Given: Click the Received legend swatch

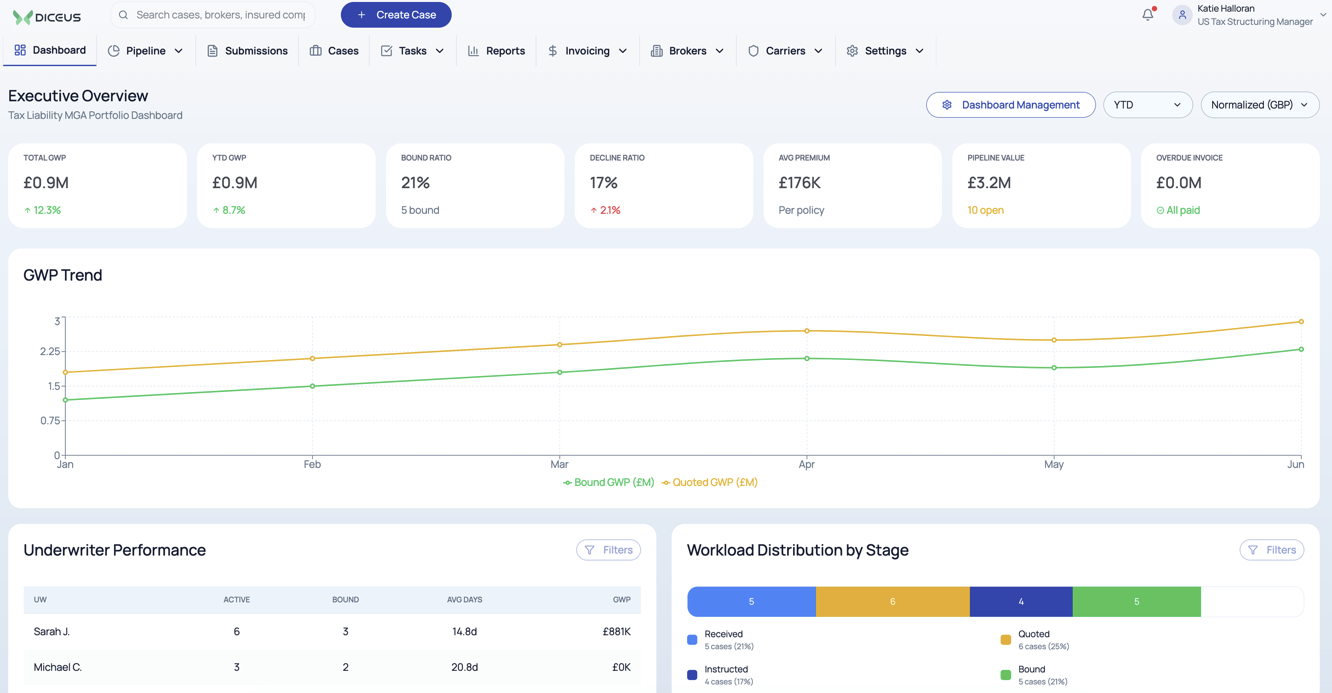Looking at the screenshot, I should tap(692, 639).
